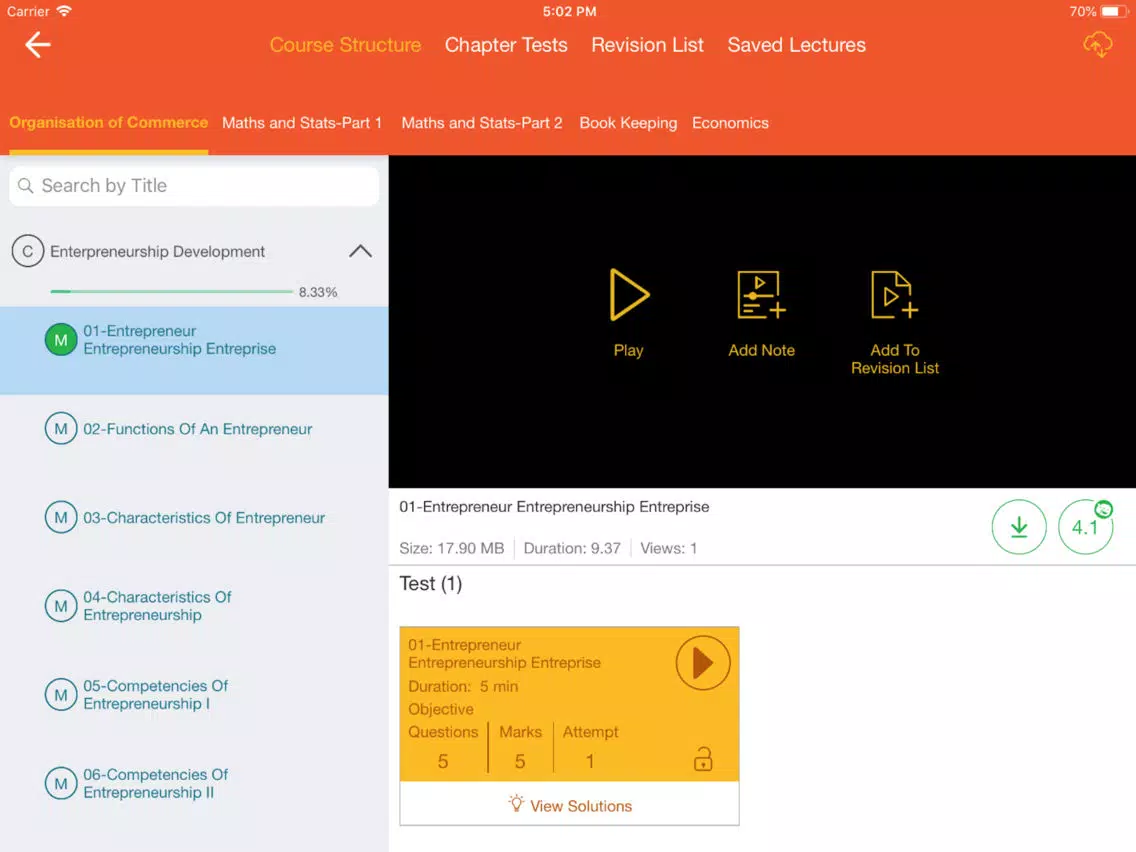The width and height of the screenshot is (1136, 852).
Task: Select the Economics subject tab
Action: tap(730, 123)
